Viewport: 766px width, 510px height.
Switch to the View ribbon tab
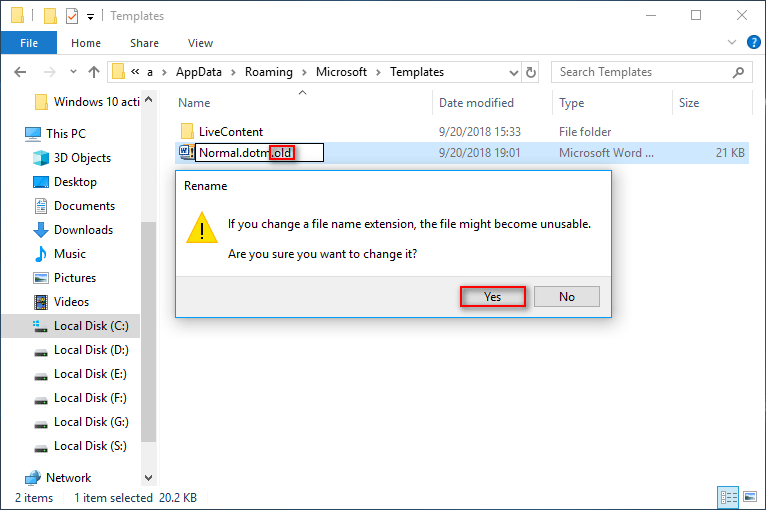pyautogui.click(x=200, y=43)
